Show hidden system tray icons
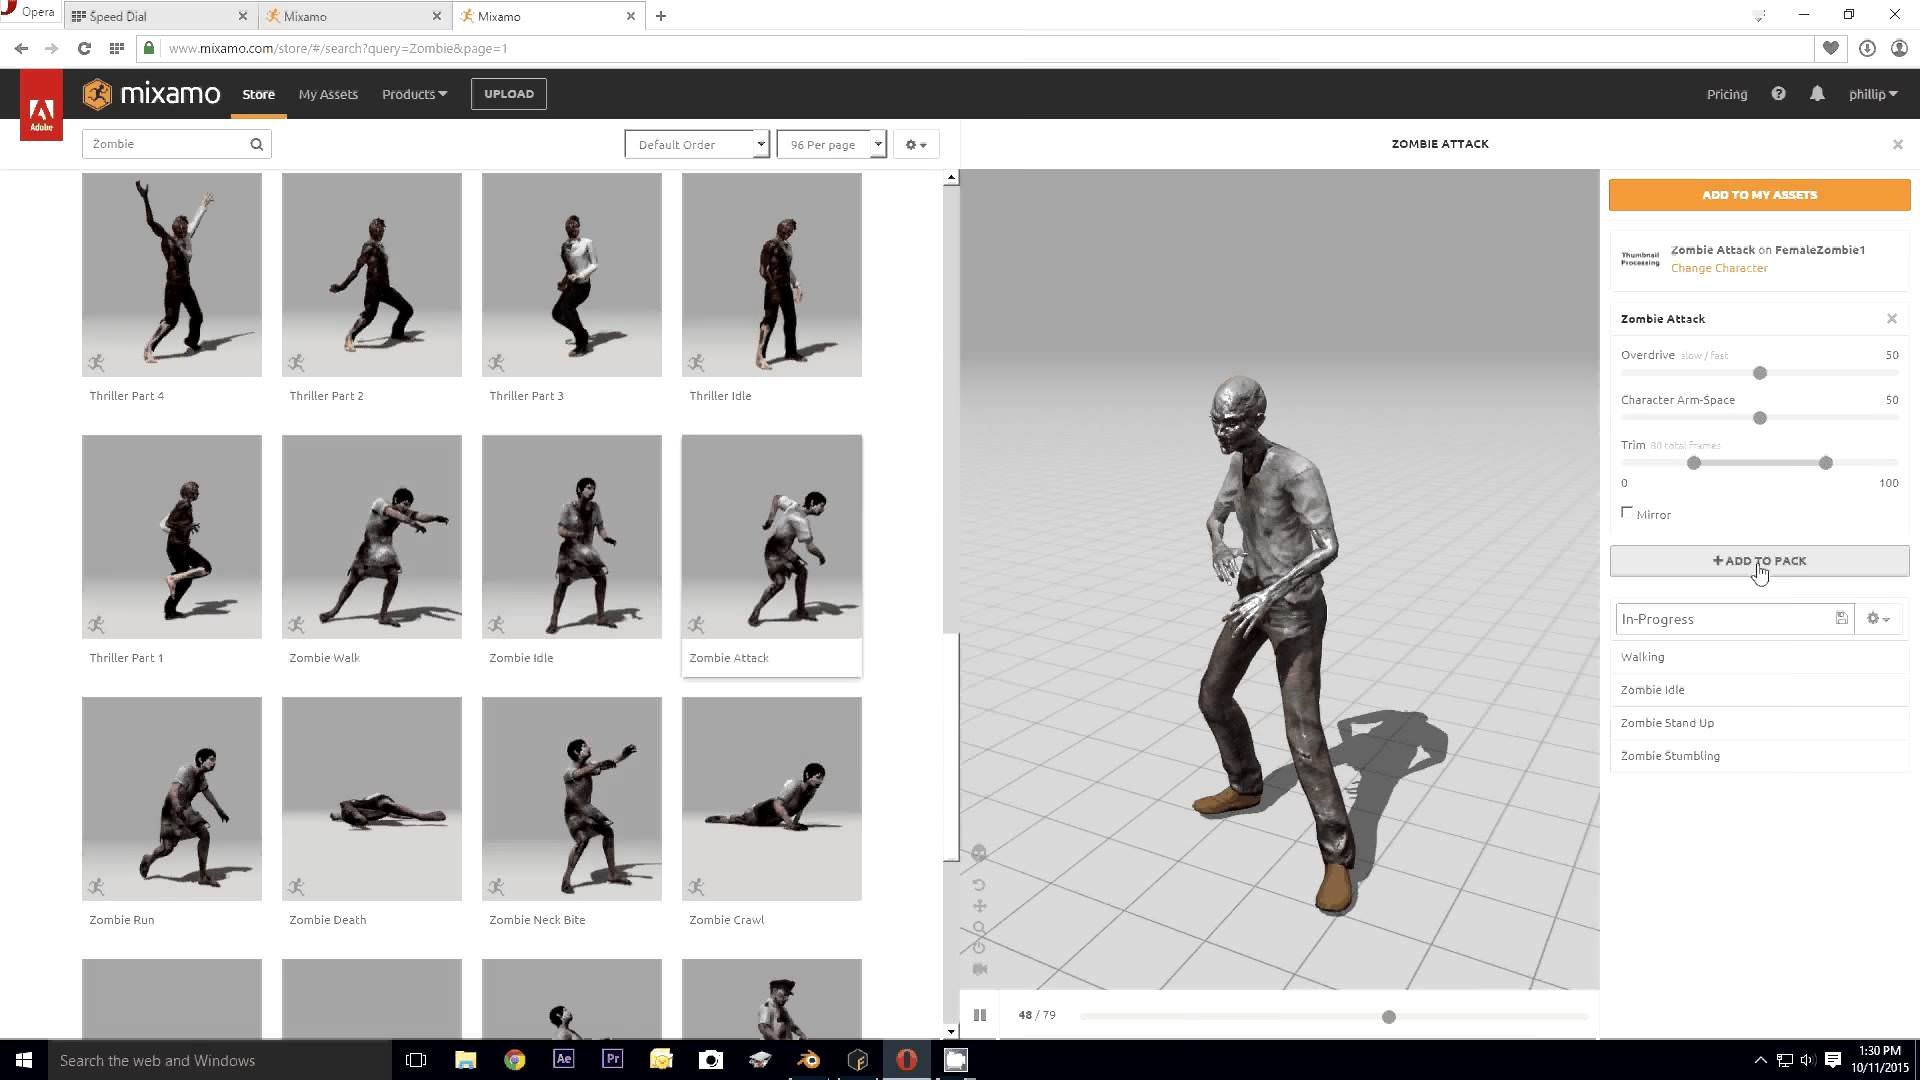 (1760, 1060)
